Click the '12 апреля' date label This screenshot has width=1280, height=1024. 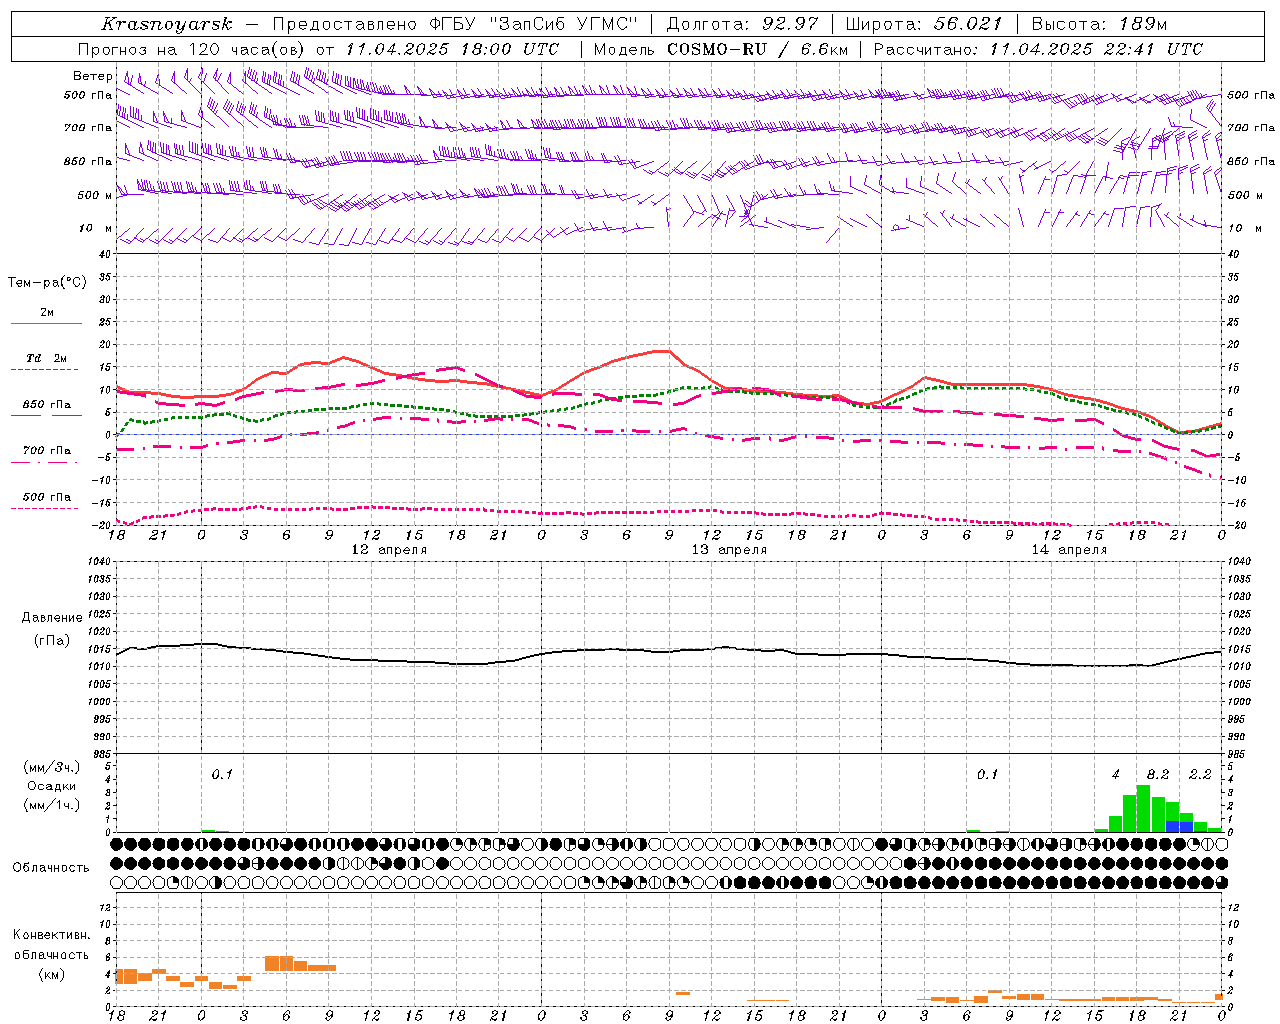pyautogui.click(x=389, y=550)
